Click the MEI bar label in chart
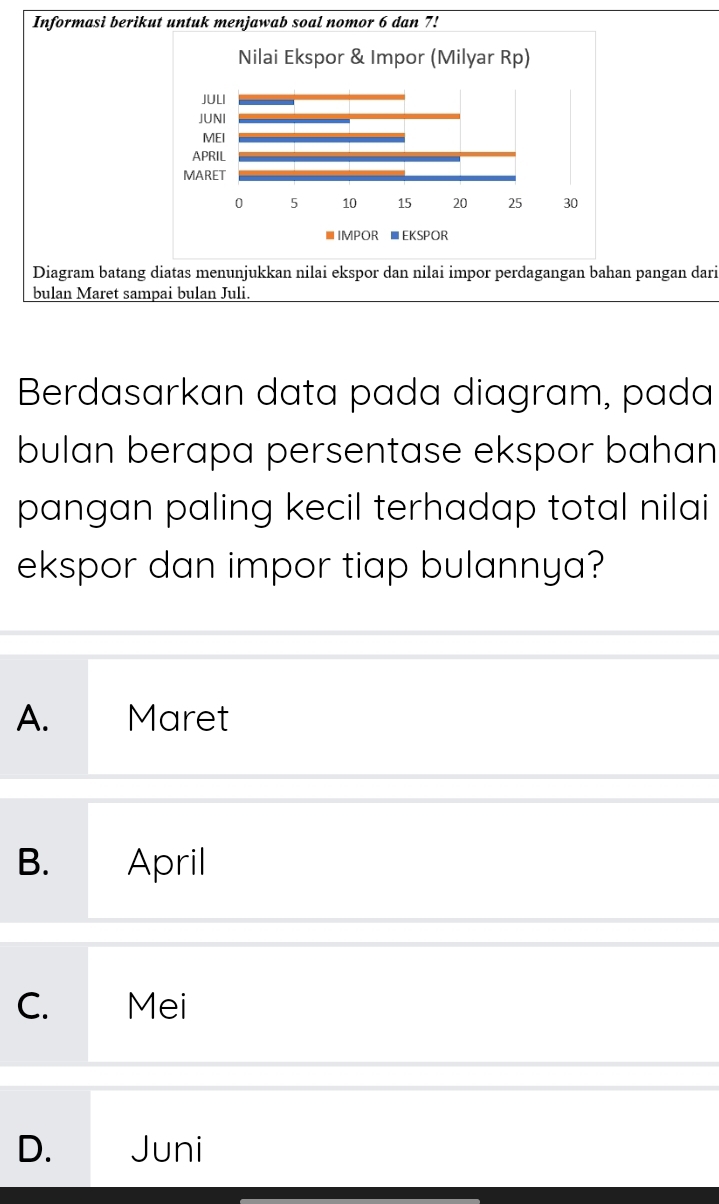This screenshot has height=1204, width=719. (215, 137)
